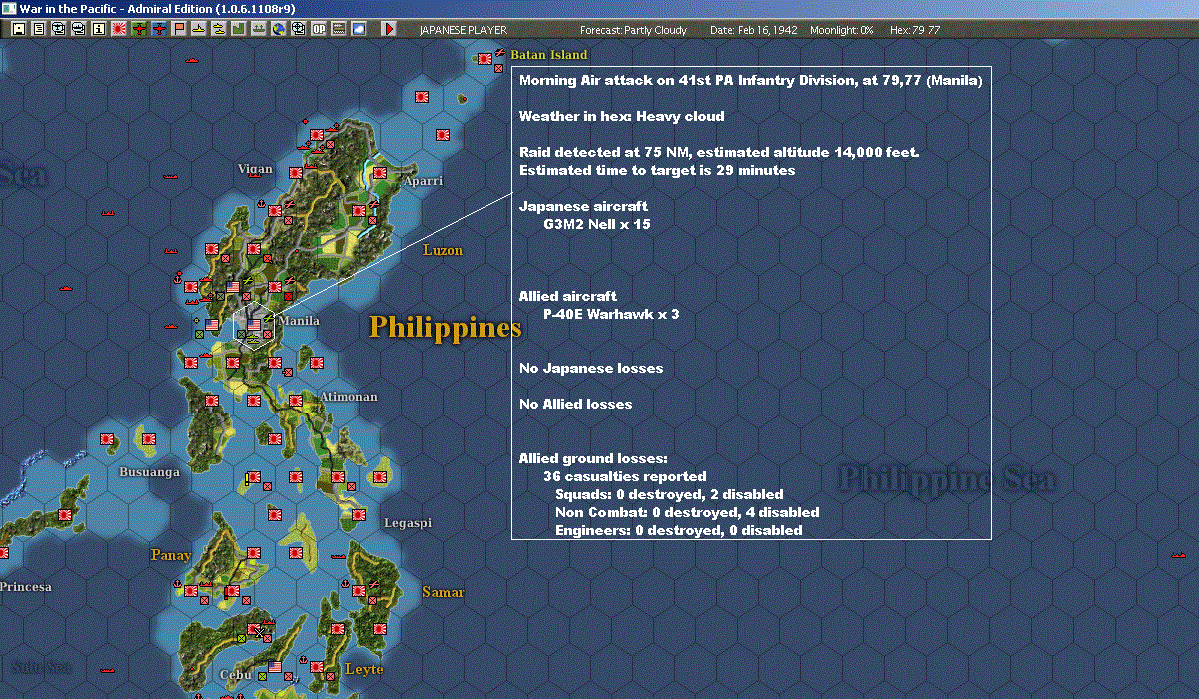
Task: Click the Legaspi map label
Action: 408,522
